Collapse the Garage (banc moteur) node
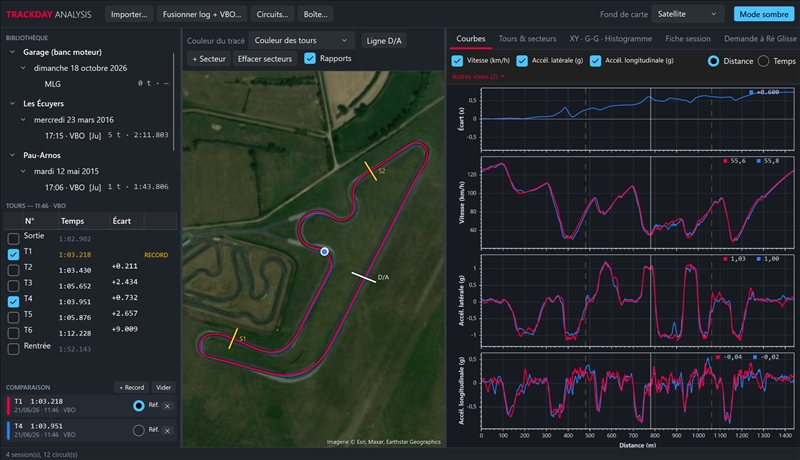Screen dimensions: 800x460 point(12,52)
